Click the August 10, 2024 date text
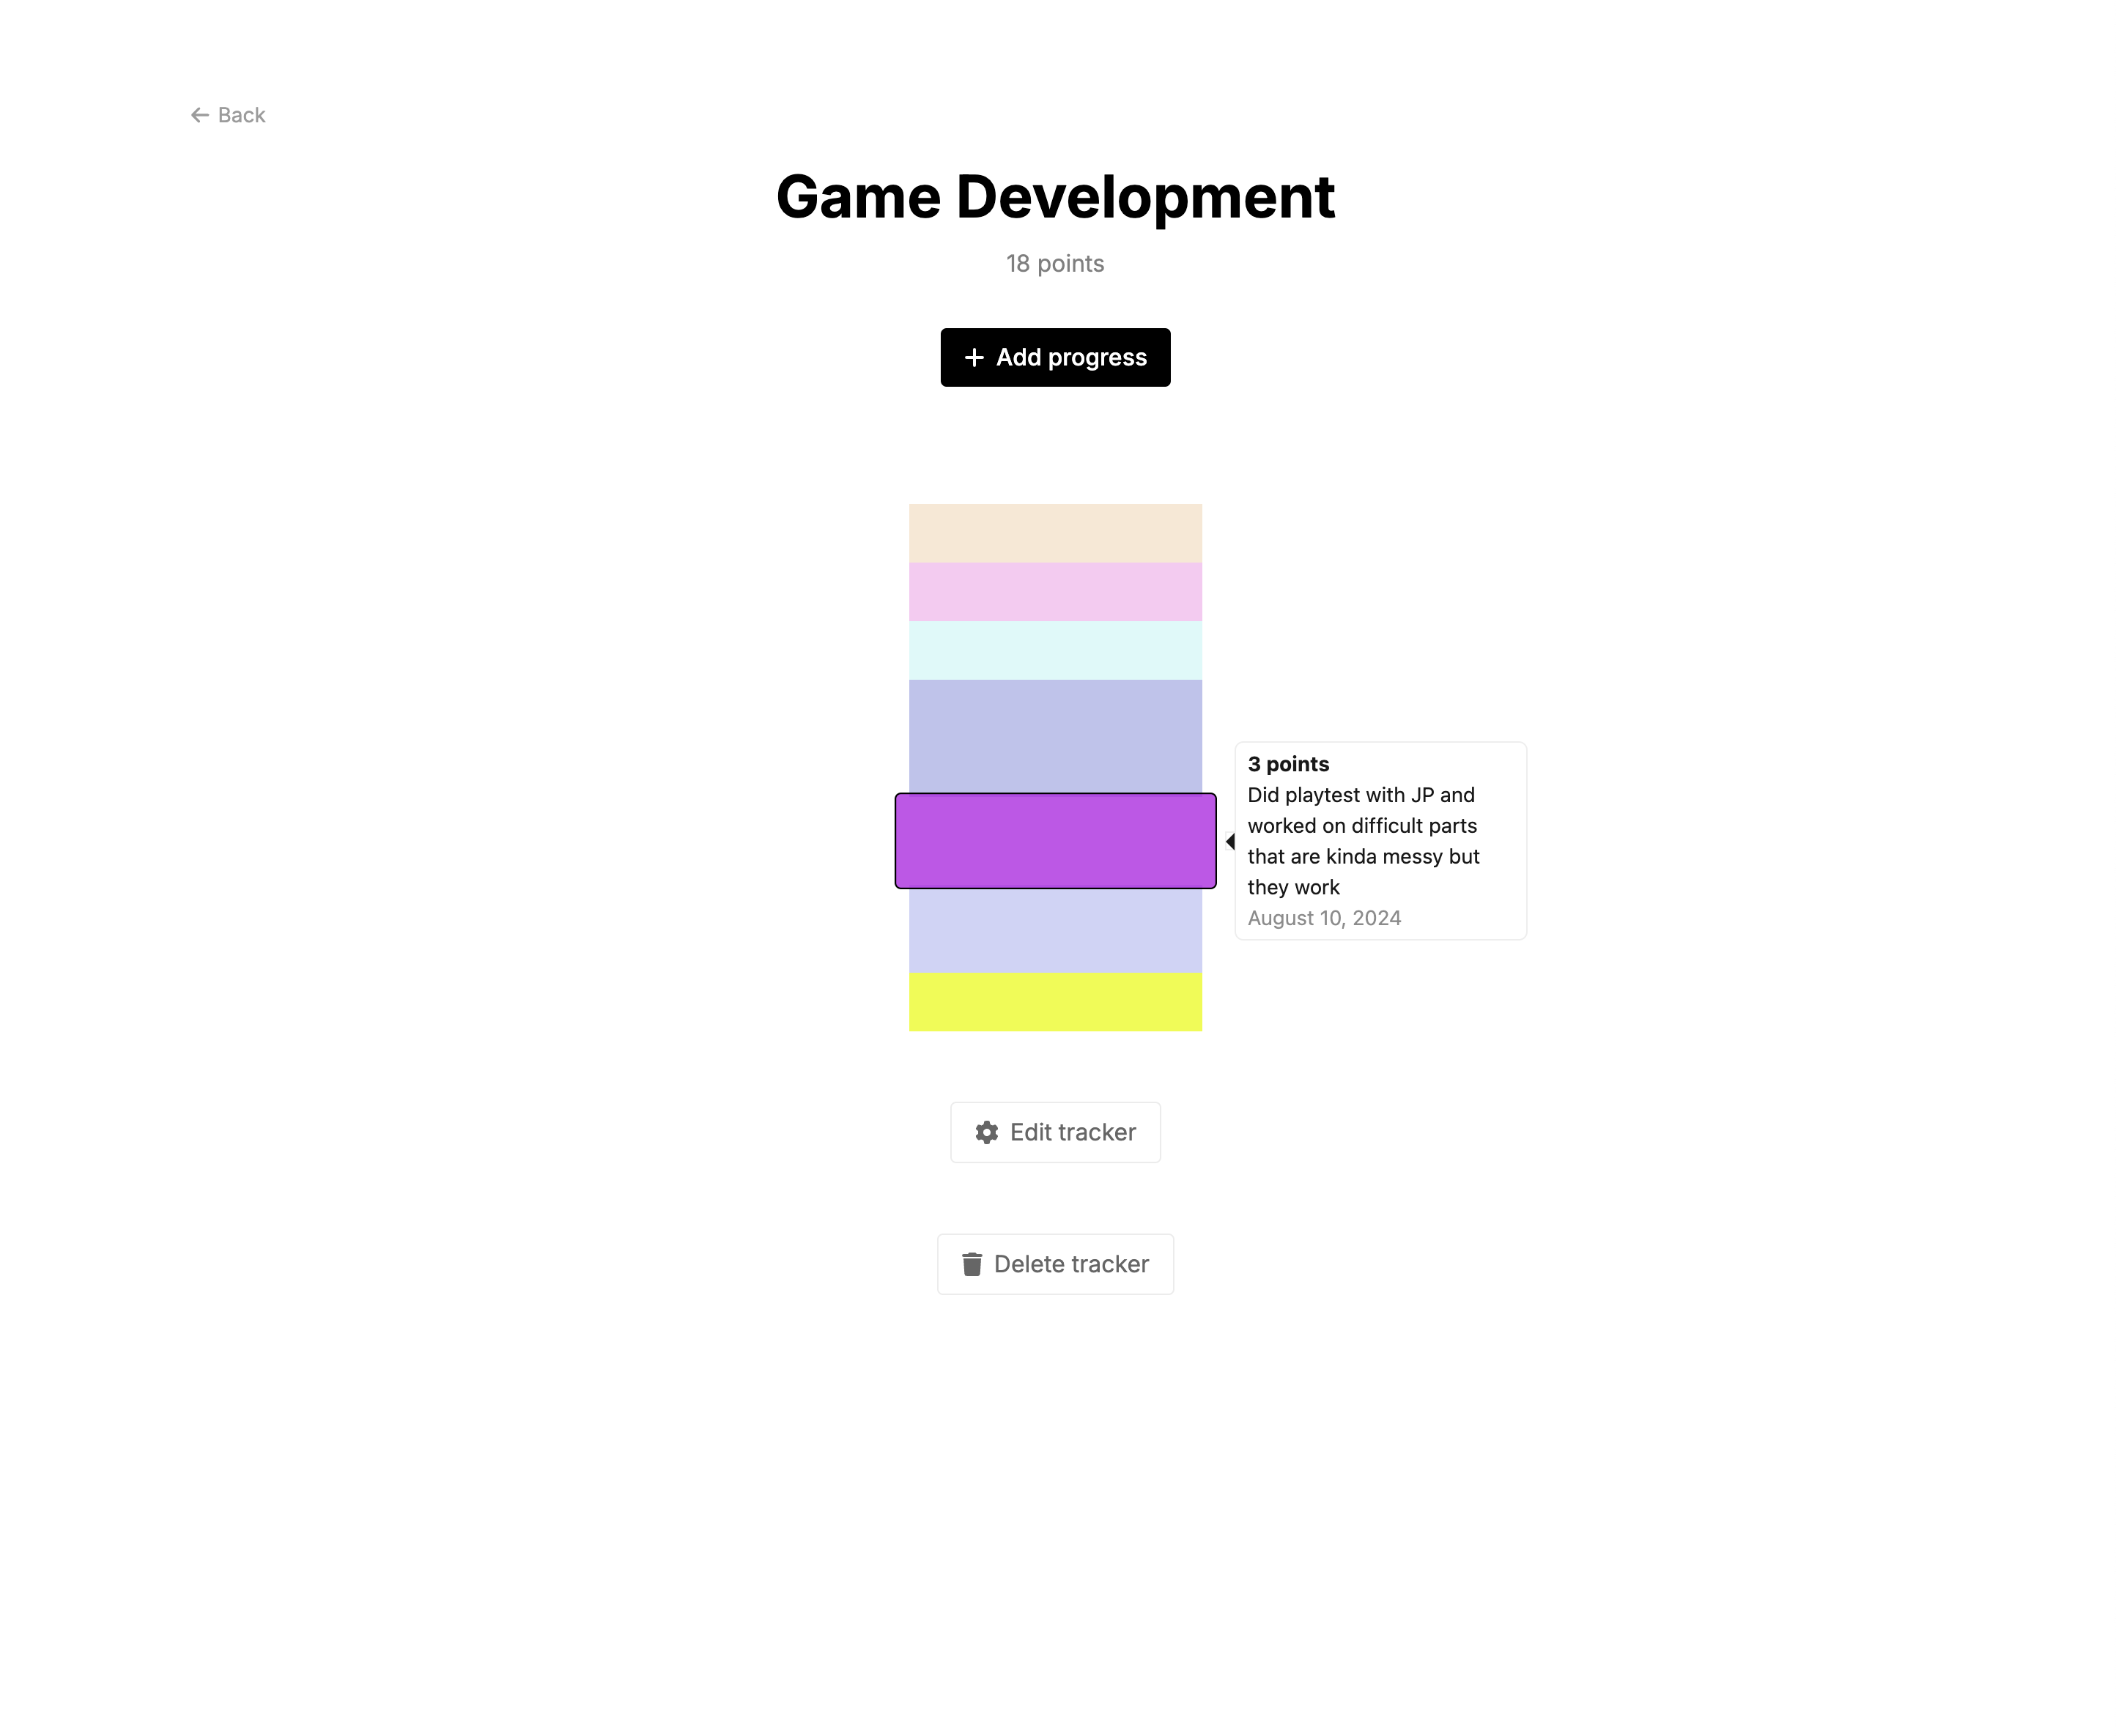The height and width of the screenshot is (1736, 2116). [x=1324, y=918]
